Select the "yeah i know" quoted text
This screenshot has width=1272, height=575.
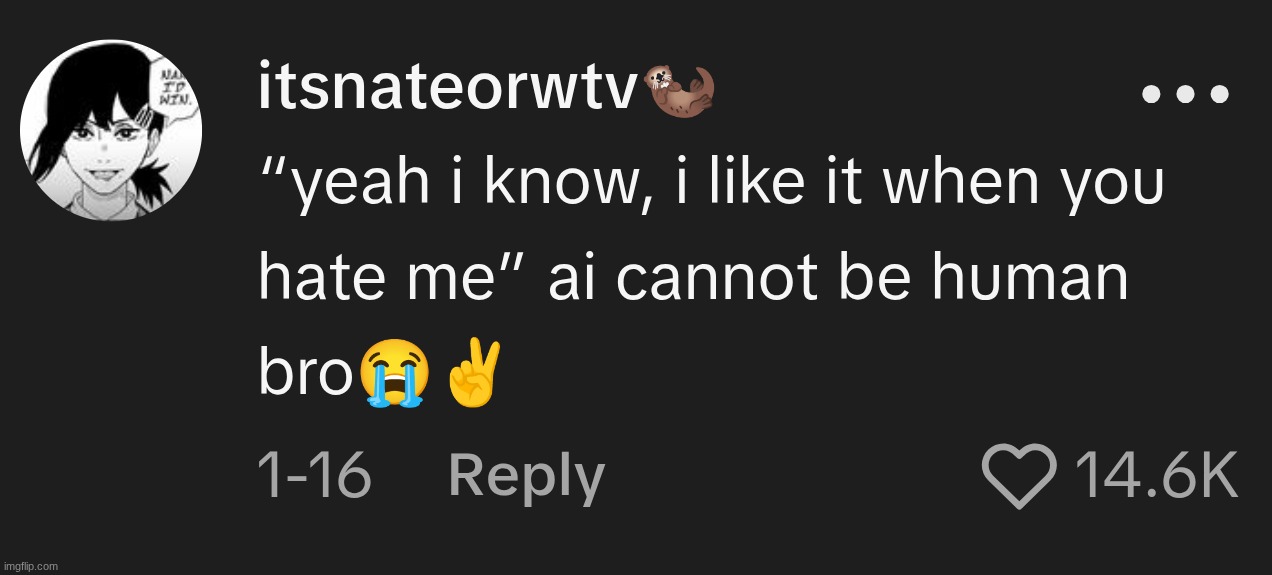(448, 186)
